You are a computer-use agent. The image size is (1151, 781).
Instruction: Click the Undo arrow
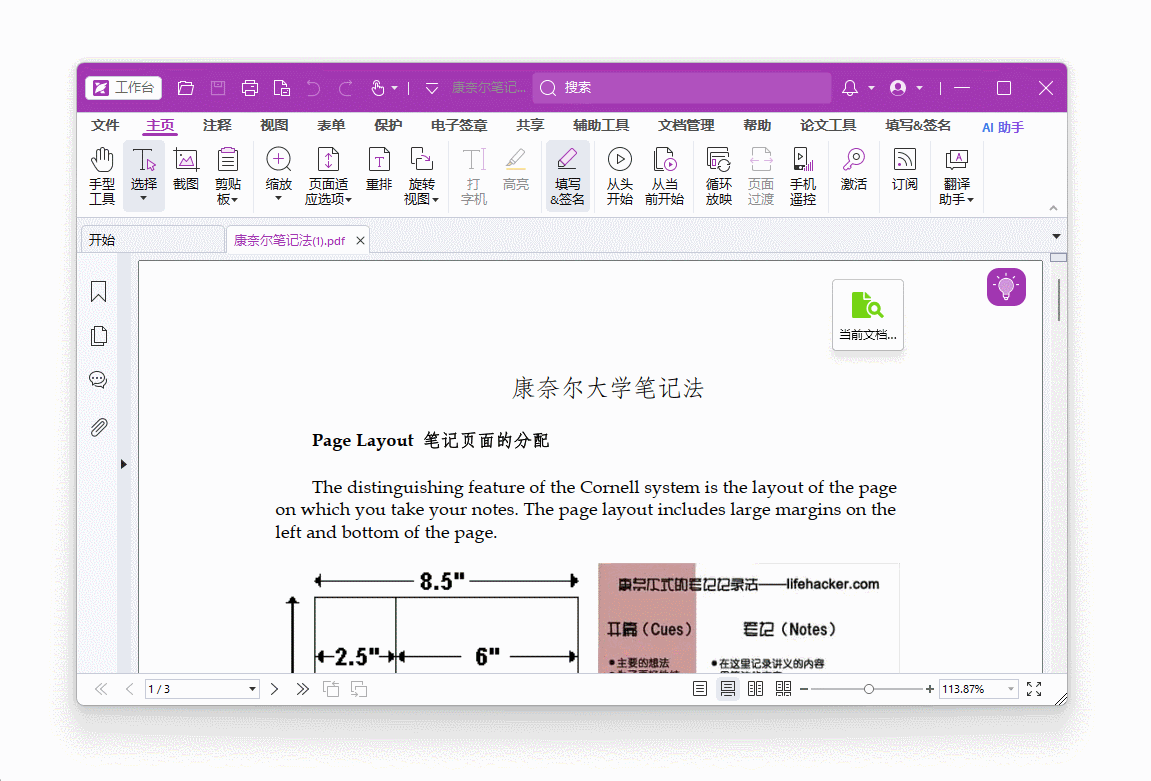coord(313,88)
